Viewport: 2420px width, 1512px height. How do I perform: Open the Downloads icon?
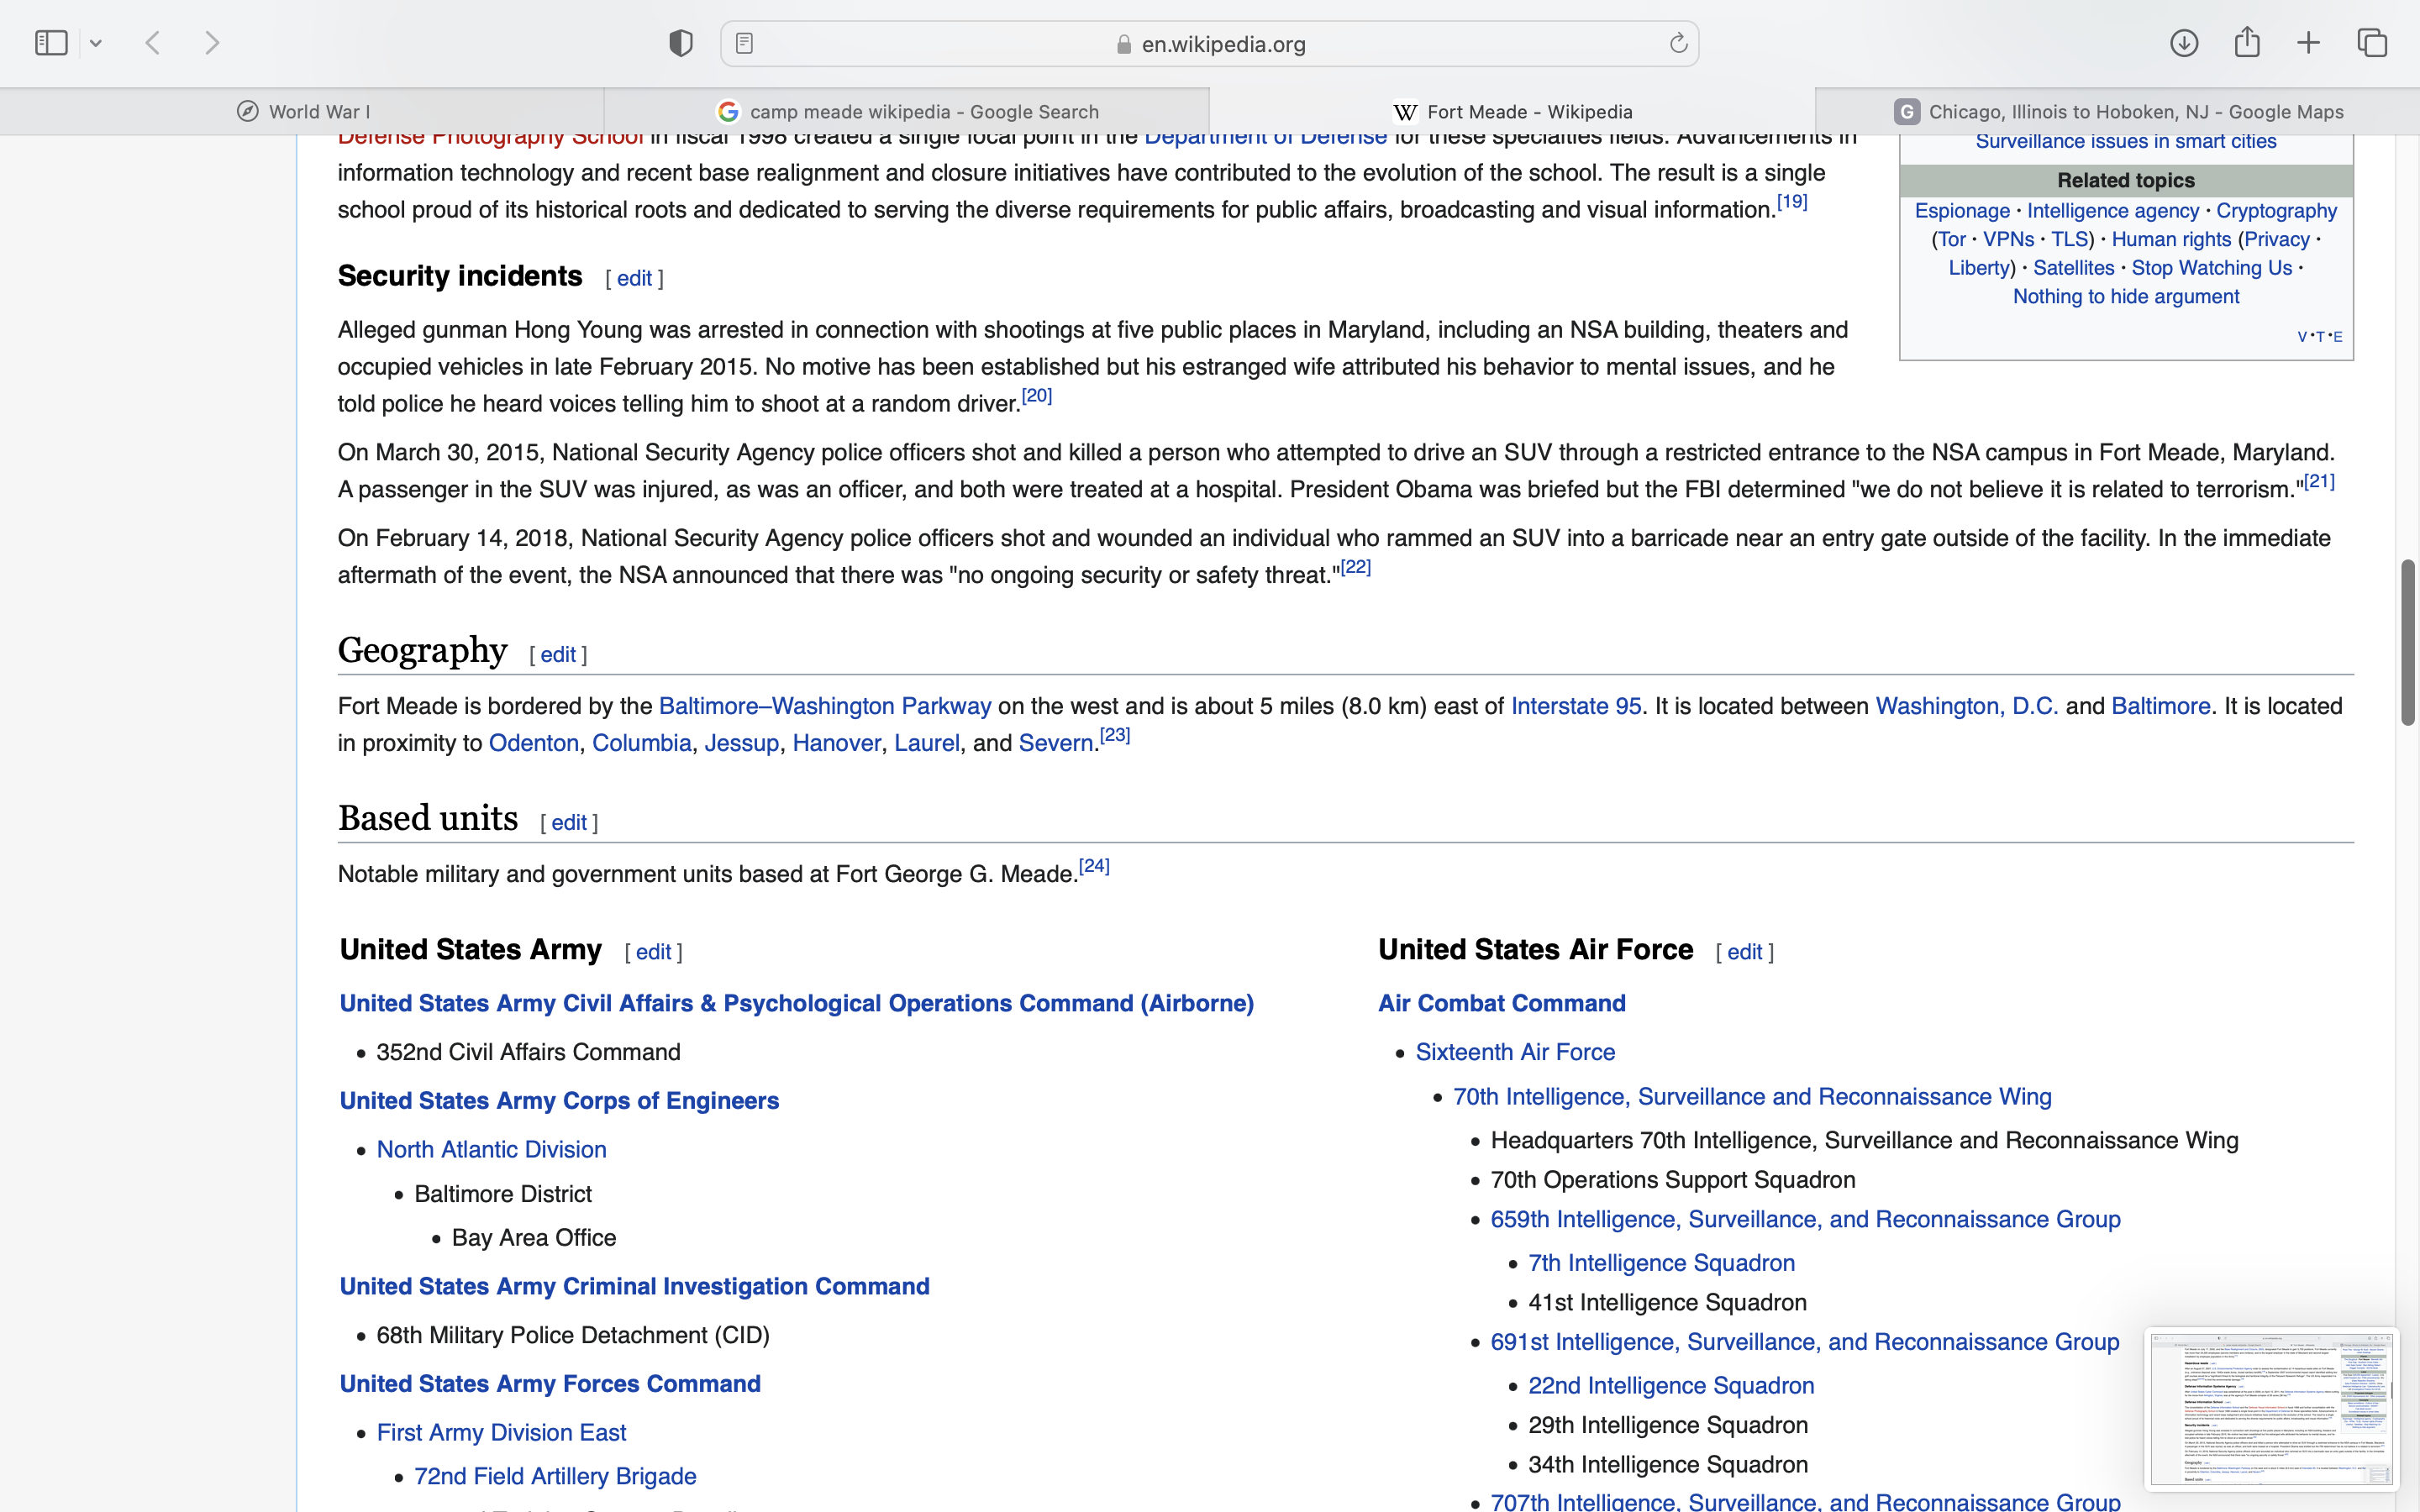[2184, 43]
